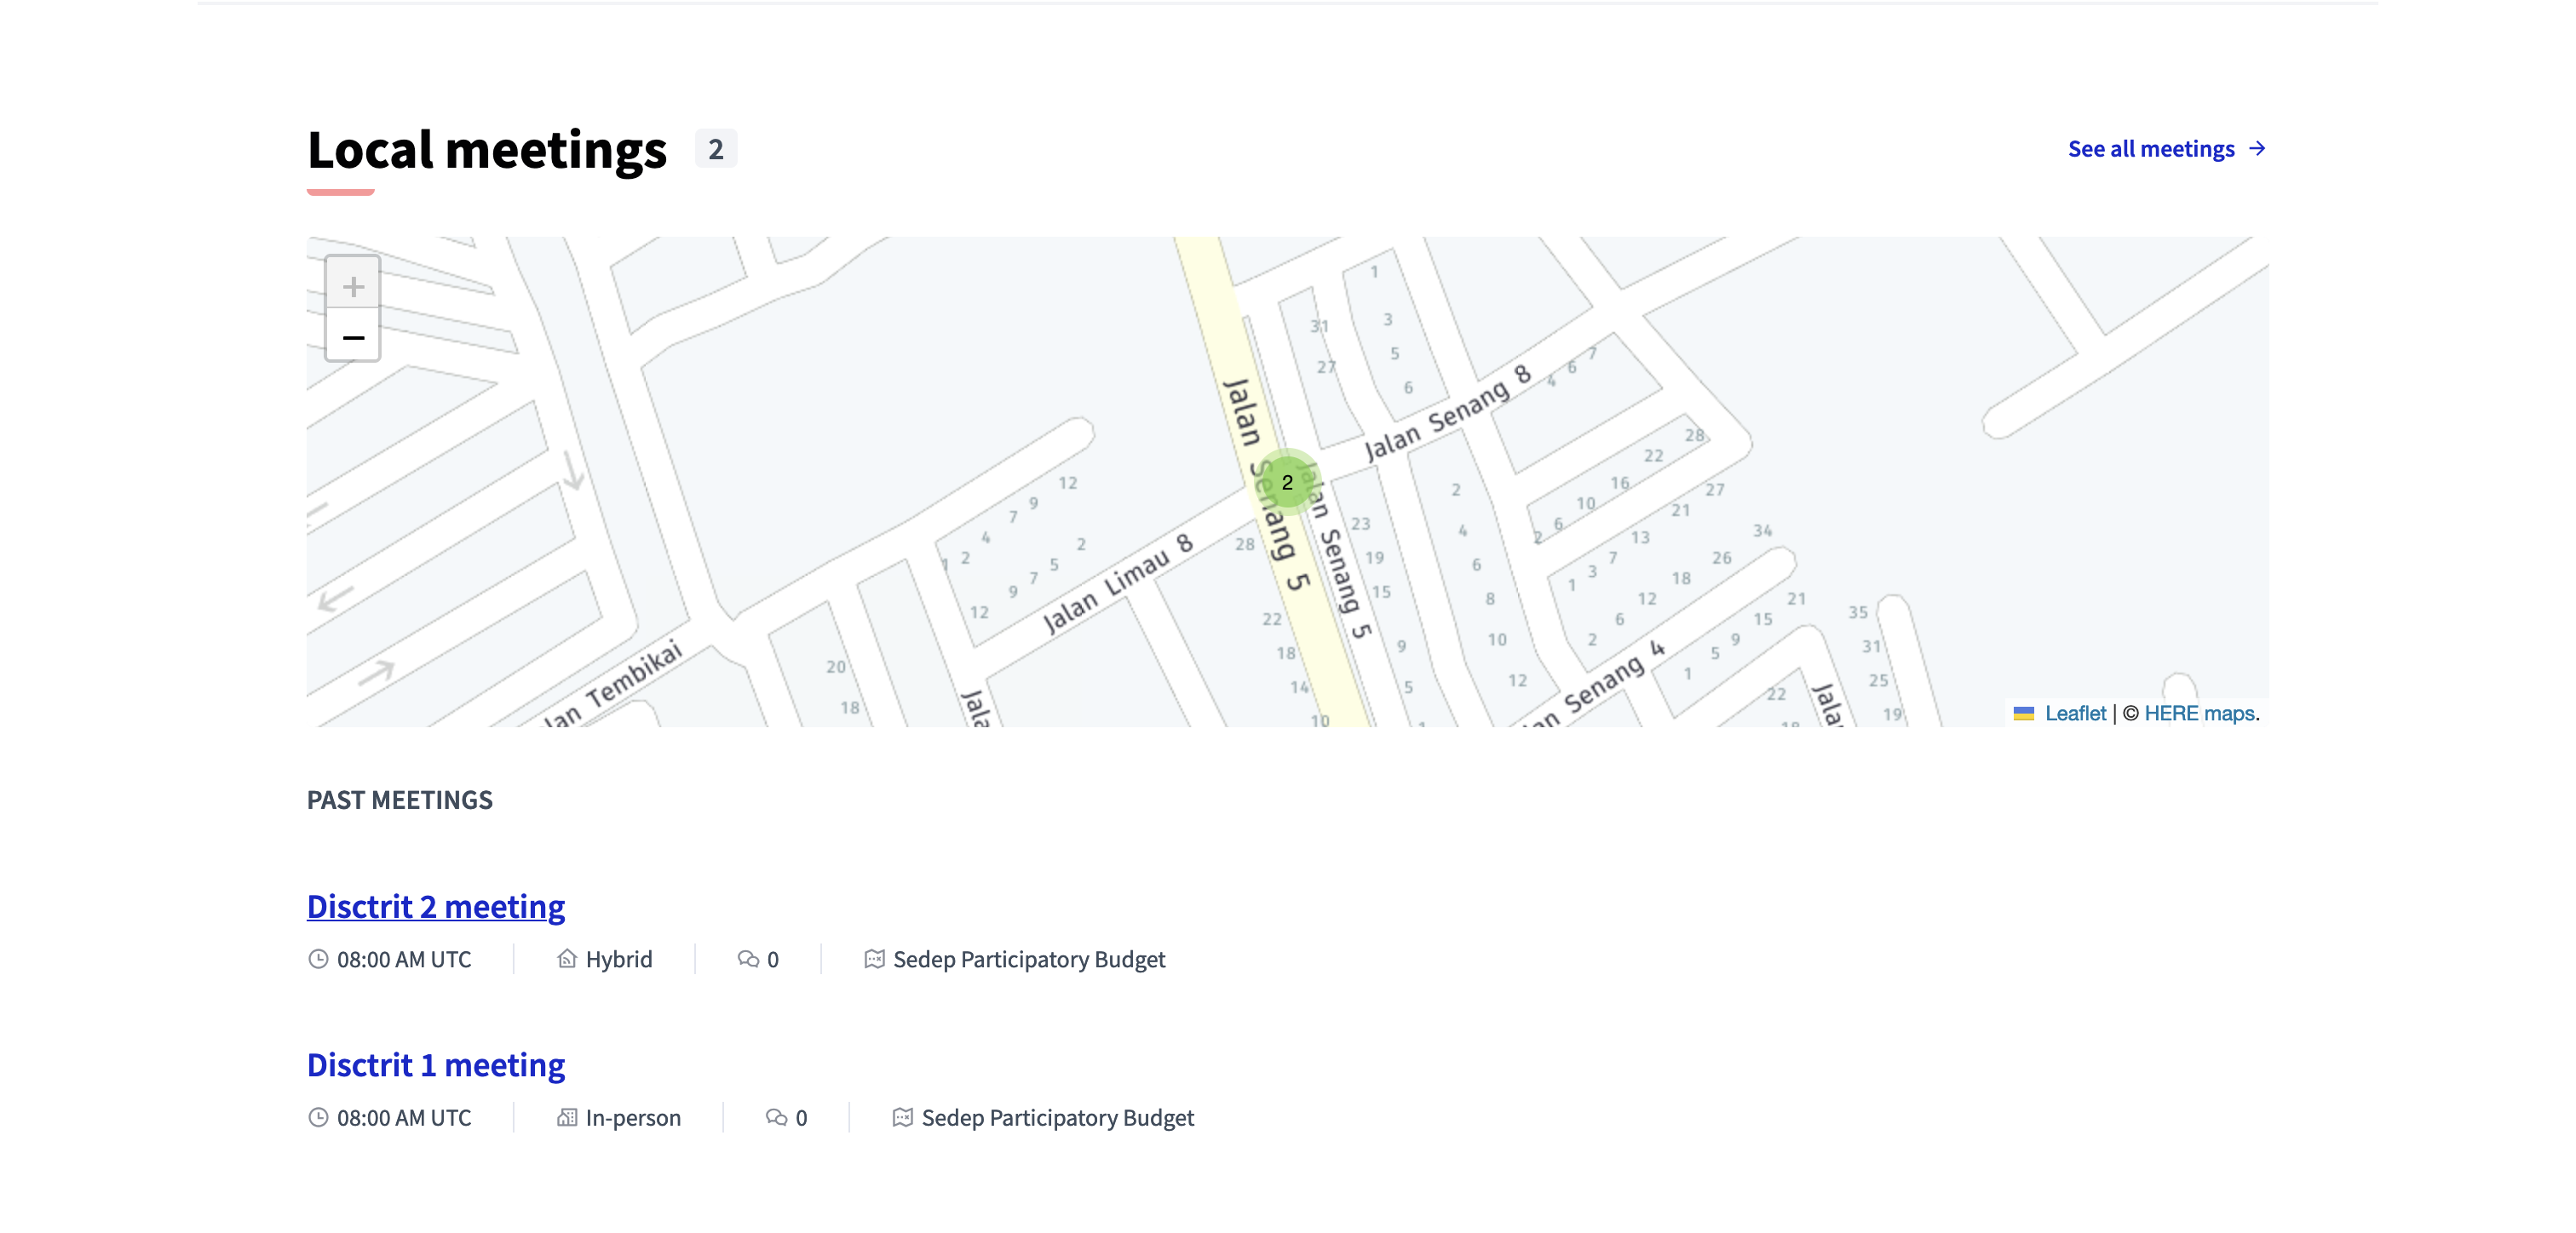This screenshot has height=1233, width=2576.
Task: Click the comment bubble icon for Disctrit 1 meeting
Action: (x=775, y=1117)
